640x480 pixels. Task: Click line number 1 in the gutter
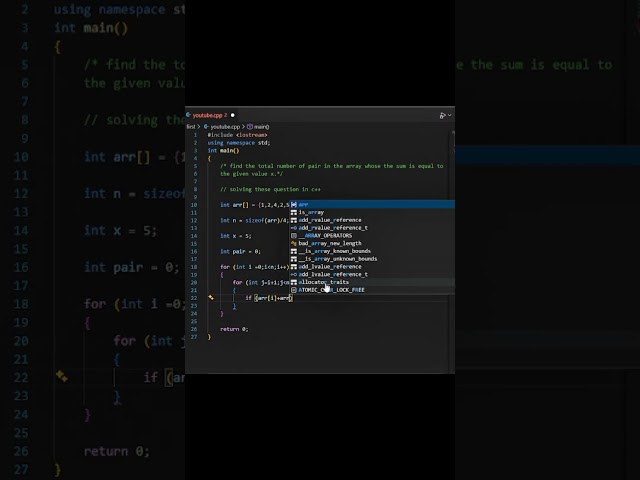(x=196, y=135)
